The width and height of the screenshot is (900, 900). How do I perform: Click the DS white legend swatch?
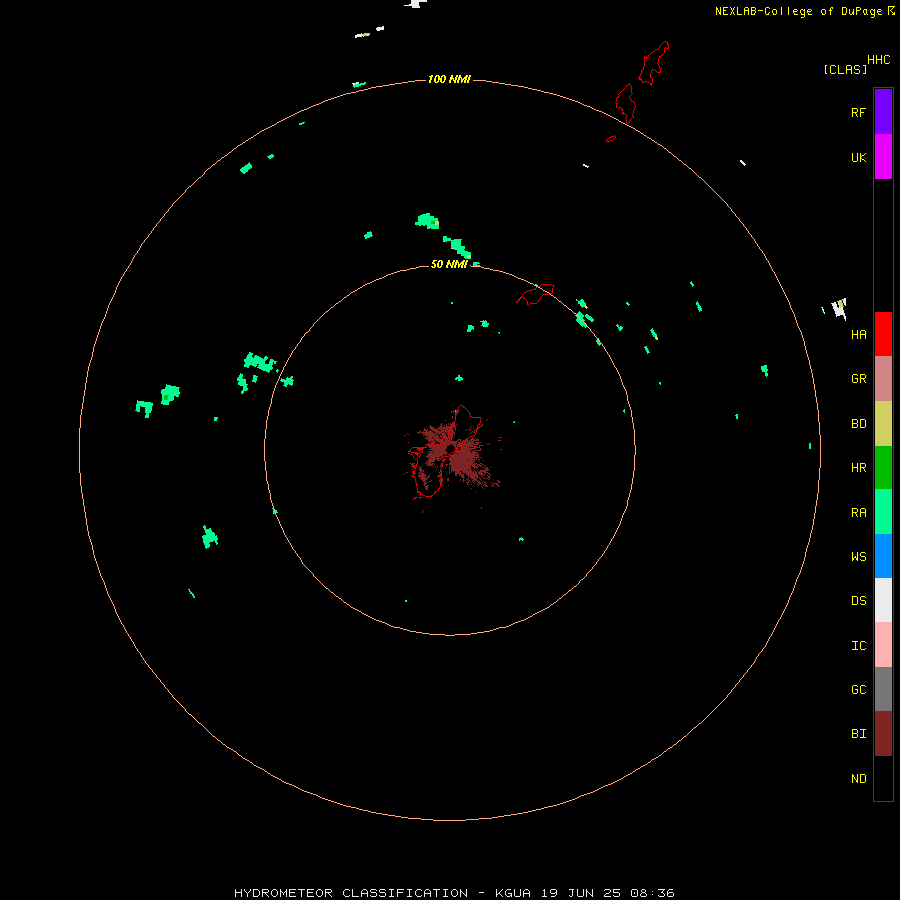883,600
